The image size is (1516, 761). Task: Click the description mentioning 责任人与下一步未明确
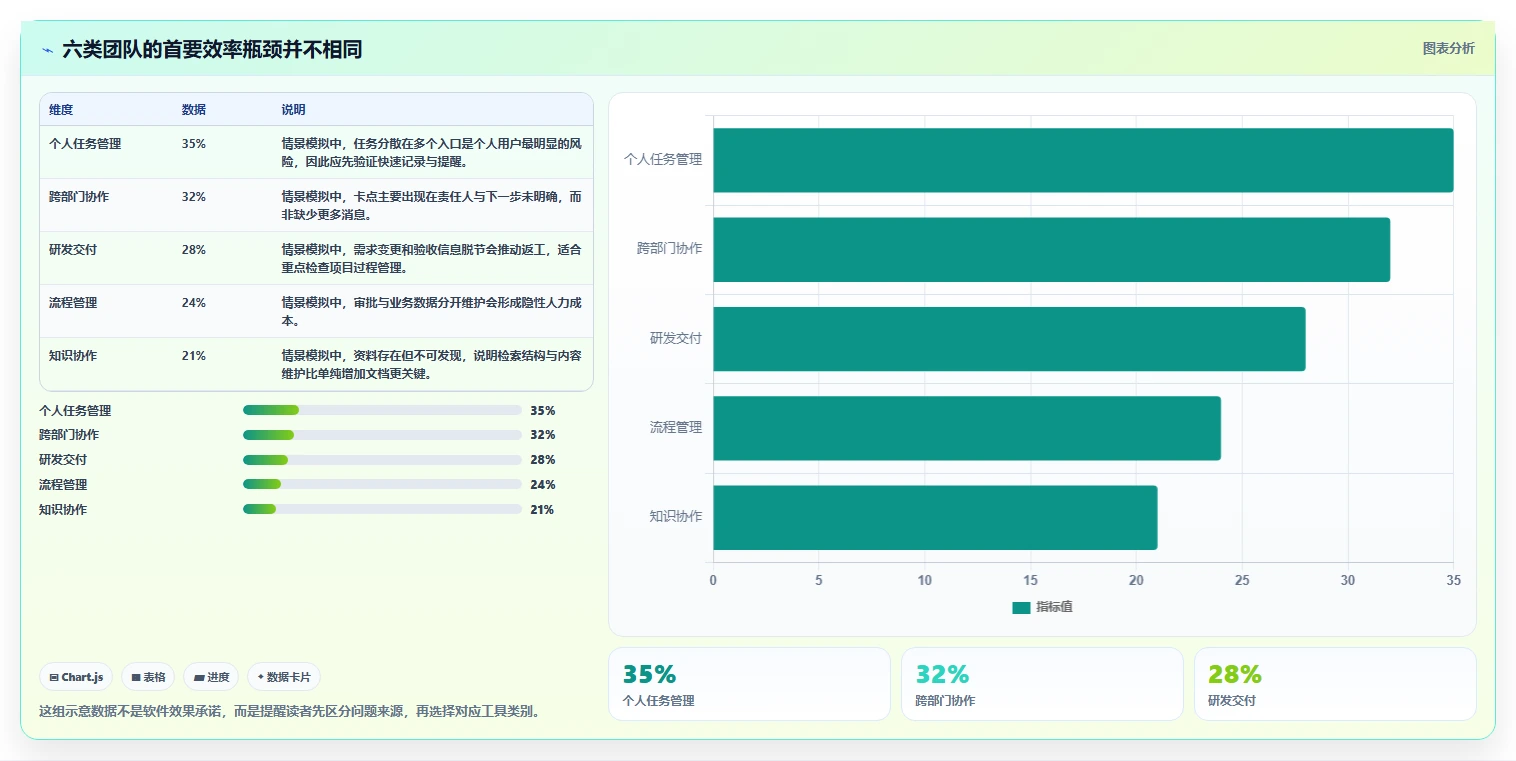431,205
